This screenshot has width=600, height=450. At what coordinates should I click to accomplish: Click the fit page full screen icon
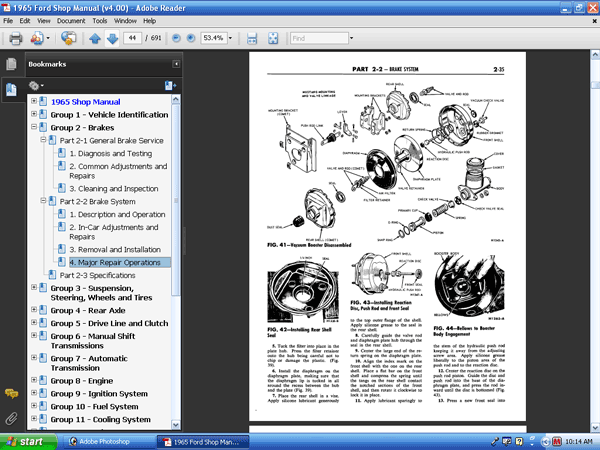tap(273, 38)
